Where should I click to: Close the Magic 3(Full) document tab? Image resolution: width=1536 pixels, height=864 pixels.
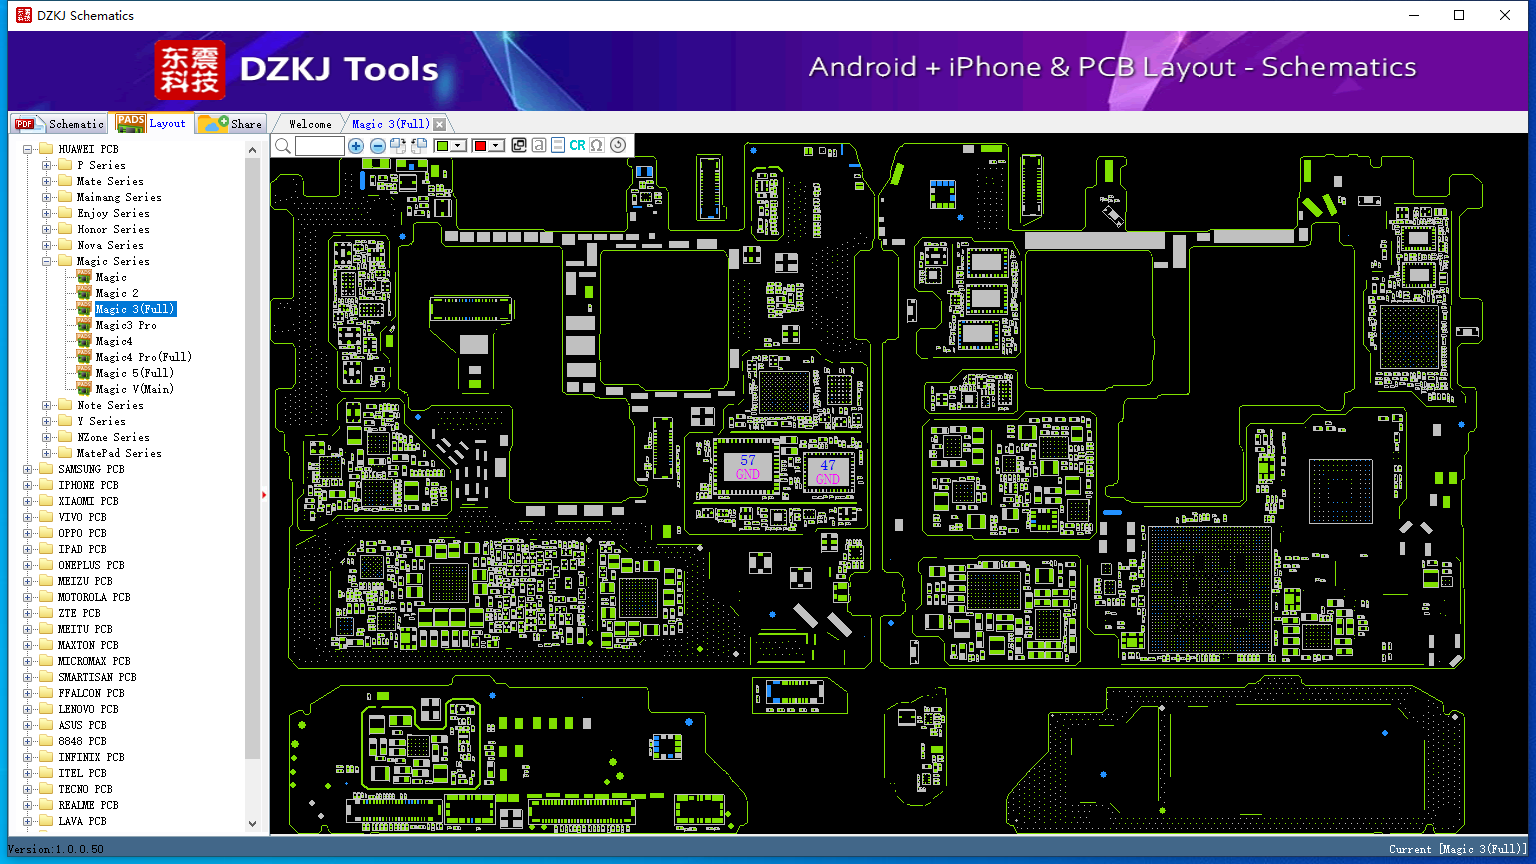tap(439, 124)
